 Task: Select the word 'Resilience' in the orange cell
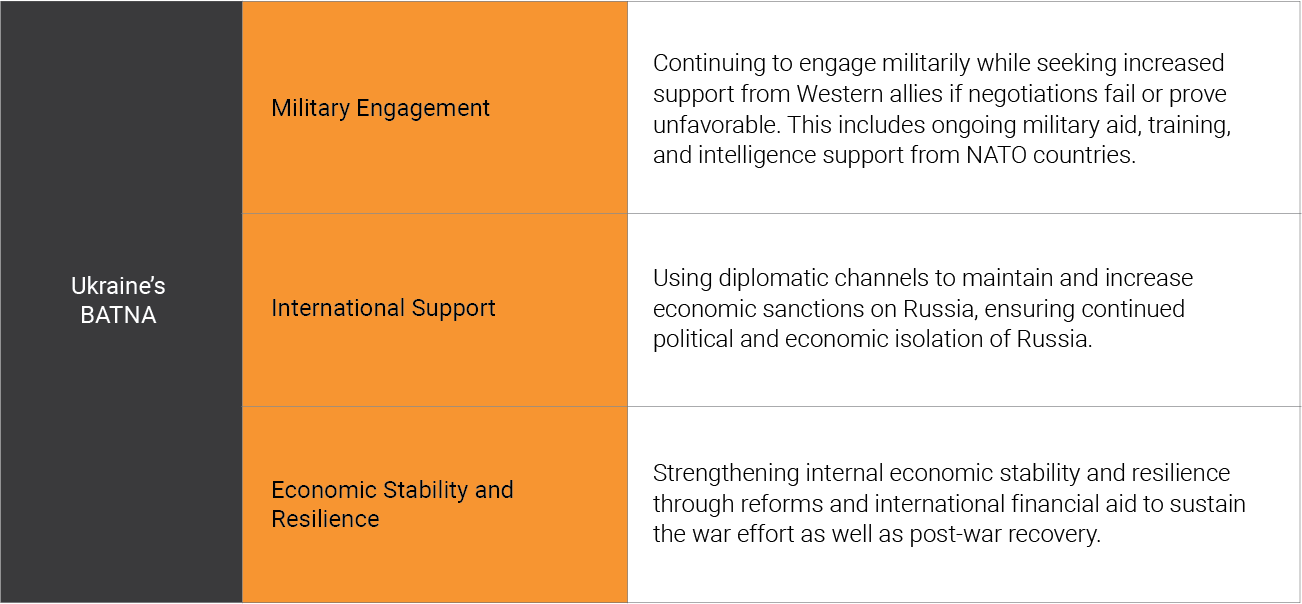coord(325,519)
